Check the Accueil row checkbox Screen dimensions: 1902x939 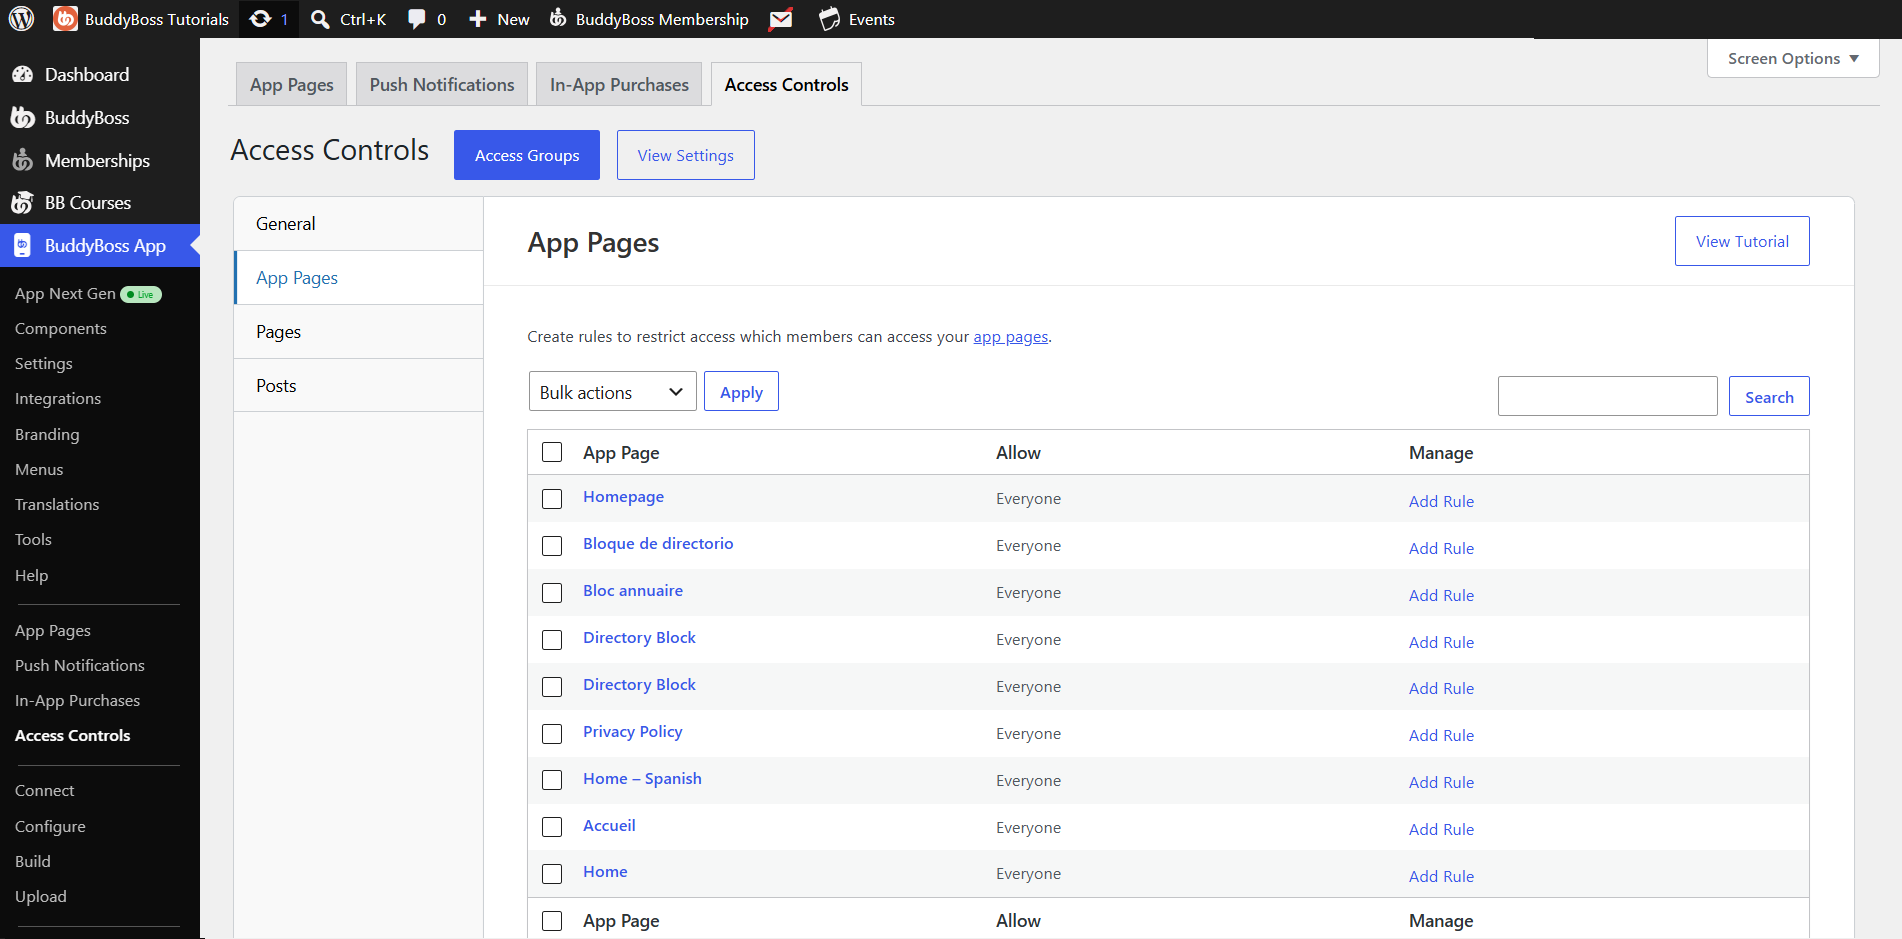(x=552, y=827)
